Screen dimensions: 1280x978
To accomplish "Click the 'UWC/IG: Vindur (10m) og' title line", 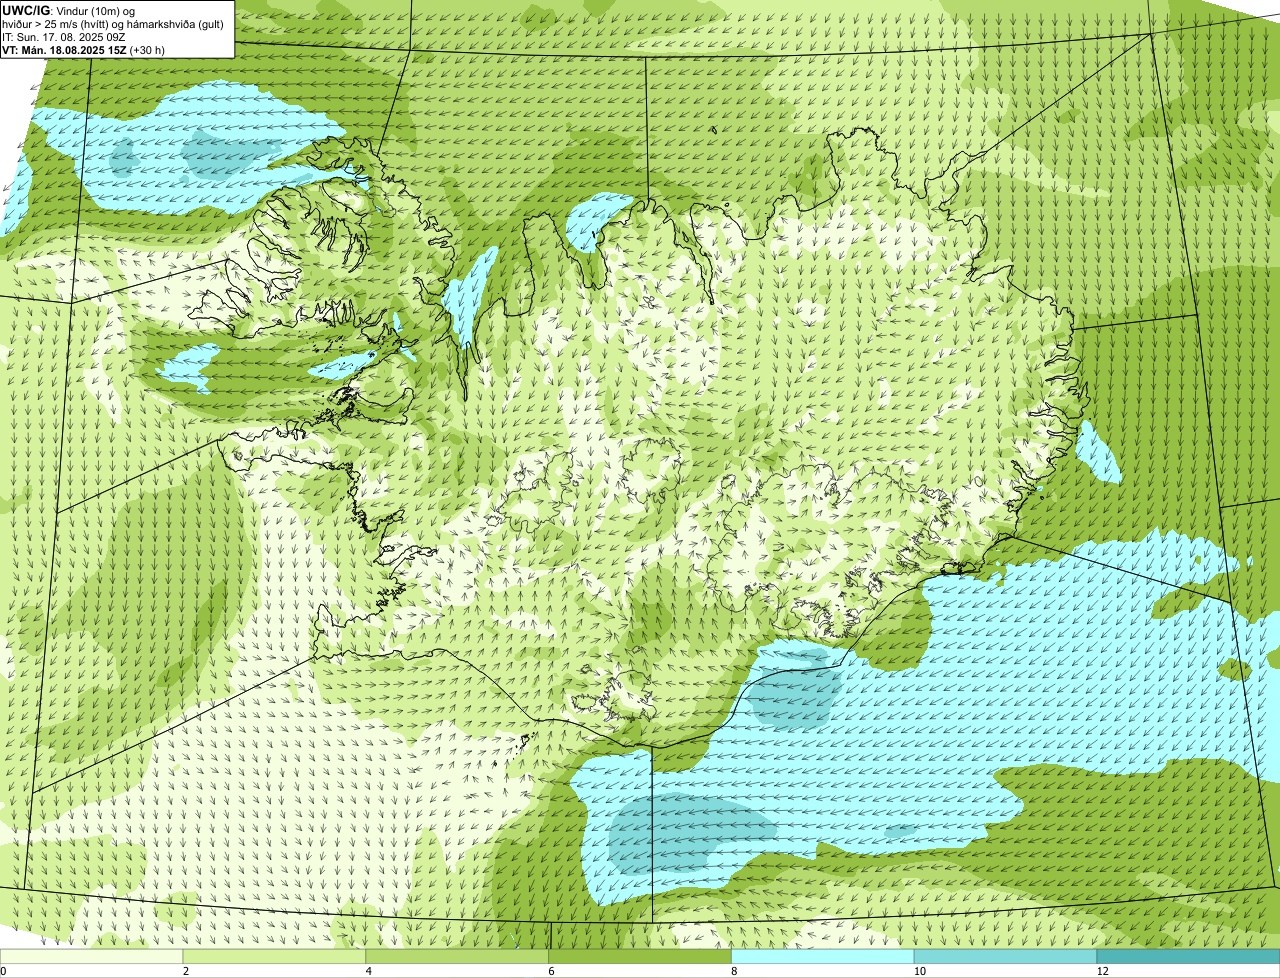I will (69, 10).
